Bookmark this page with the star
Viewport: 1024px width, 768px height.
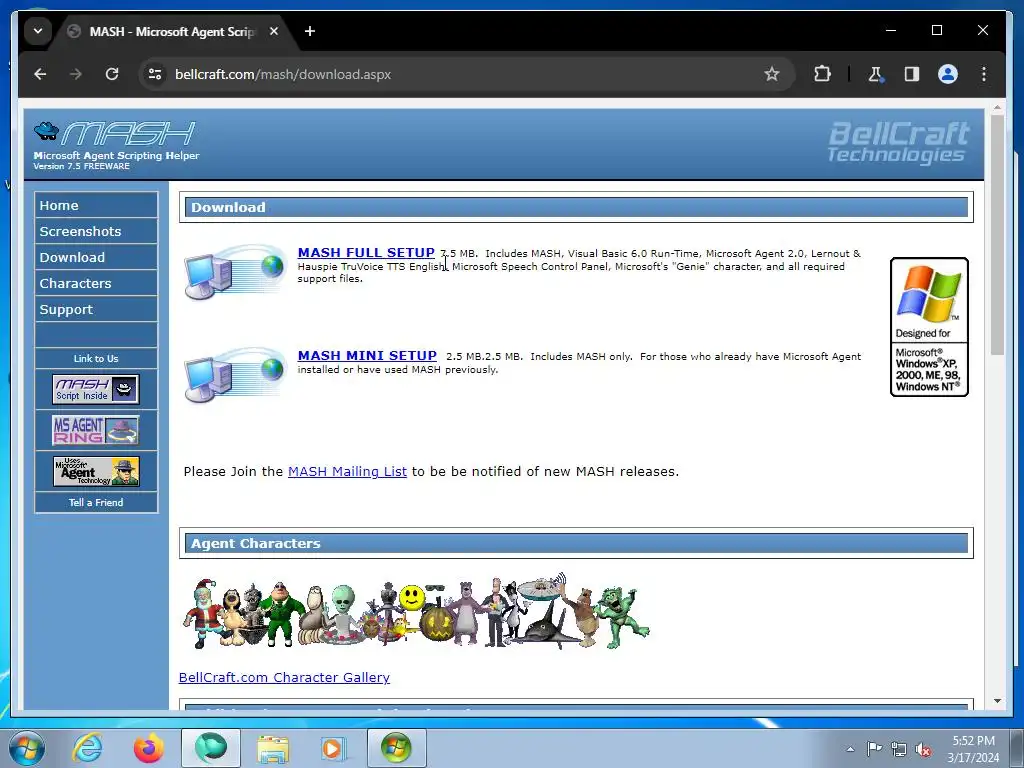(x=772, y=74)
